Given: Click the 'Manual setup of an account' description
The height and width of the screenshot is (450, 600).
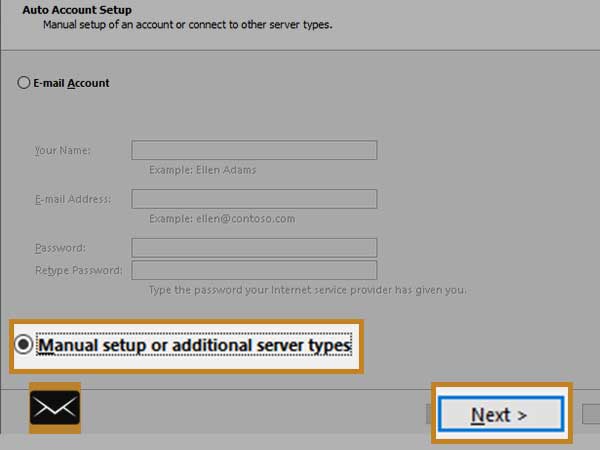Looking at the screenshot, I should pyautogui.click(x=188, y=25).
